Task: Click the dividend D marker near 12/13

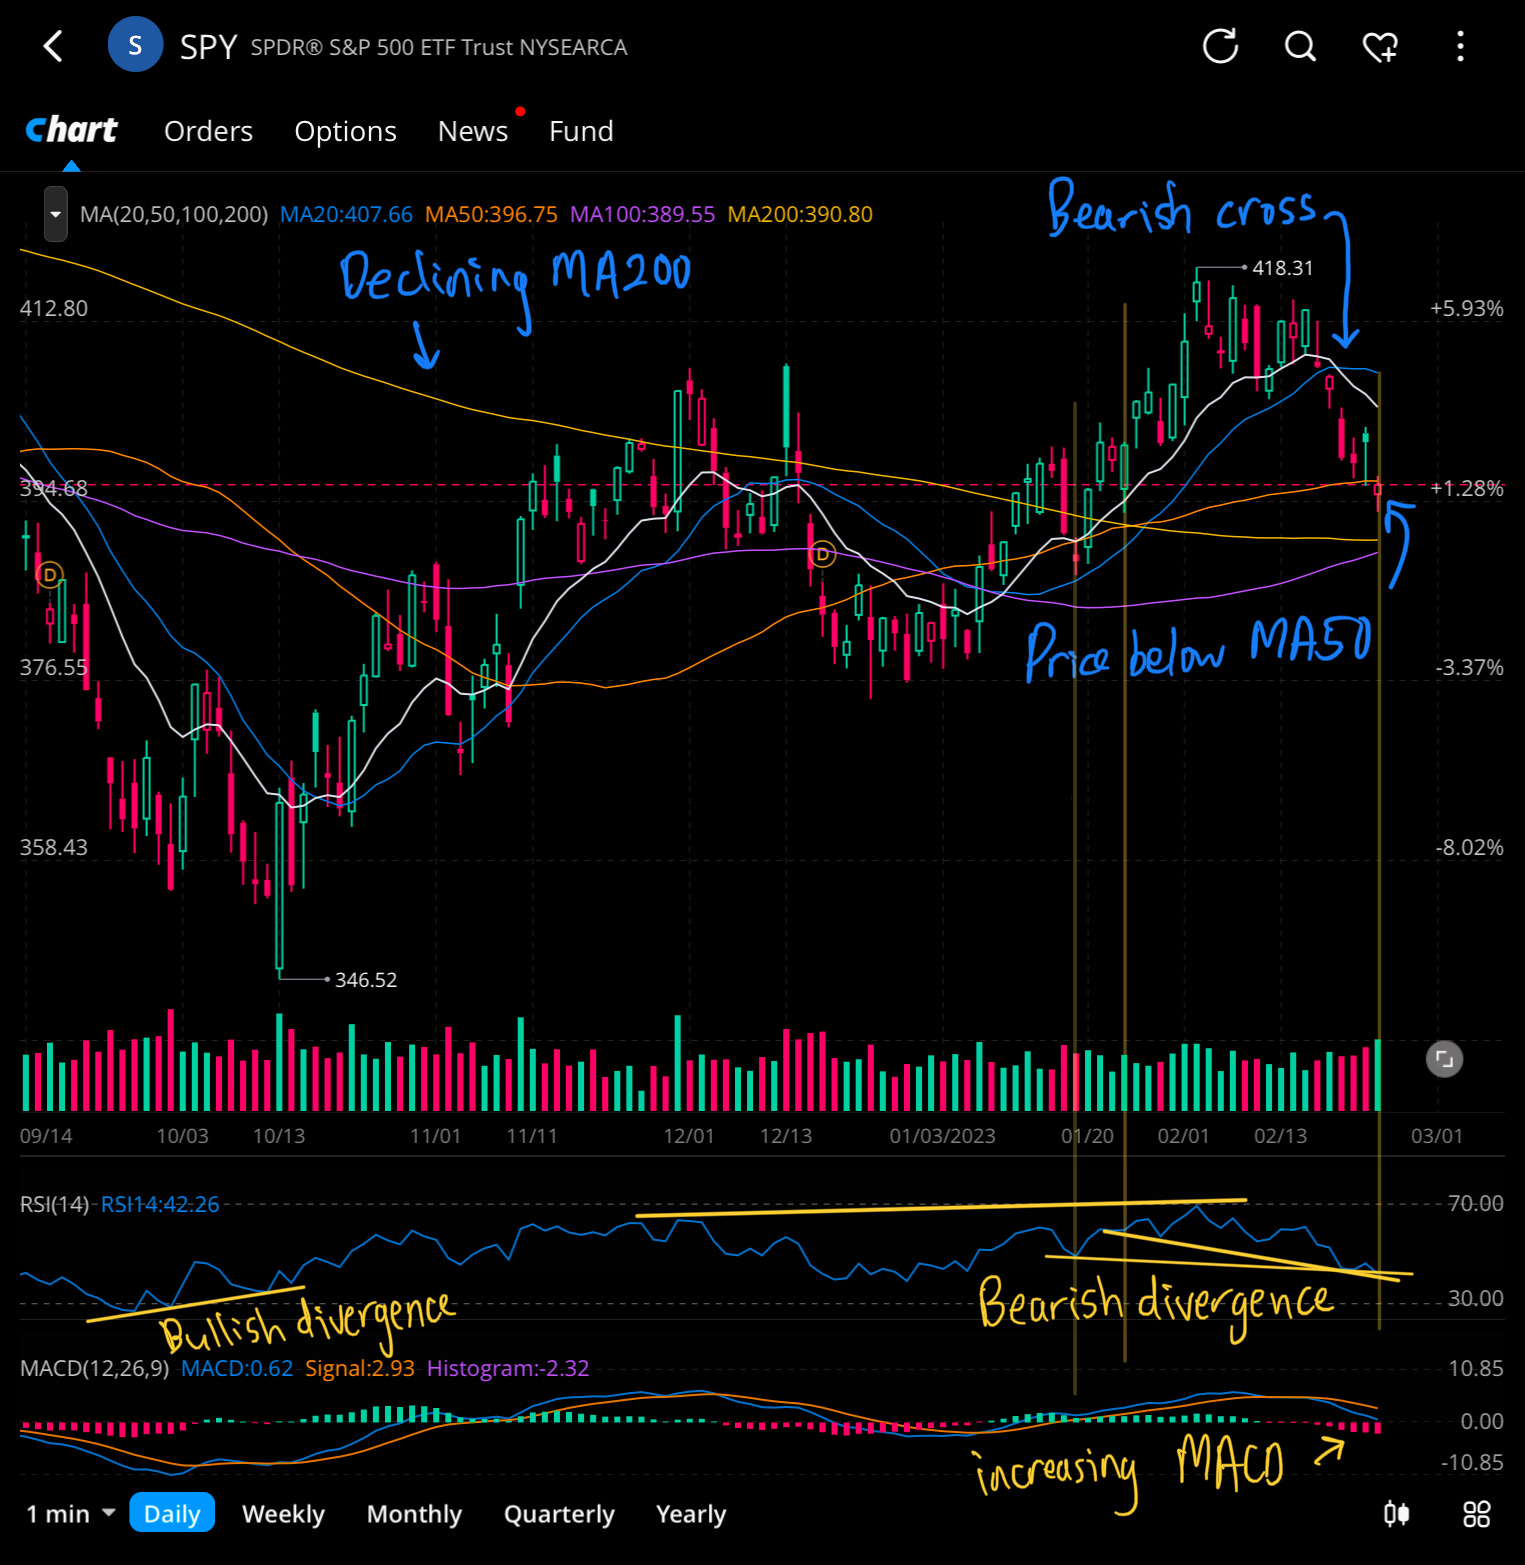Action: pos(822,554)
